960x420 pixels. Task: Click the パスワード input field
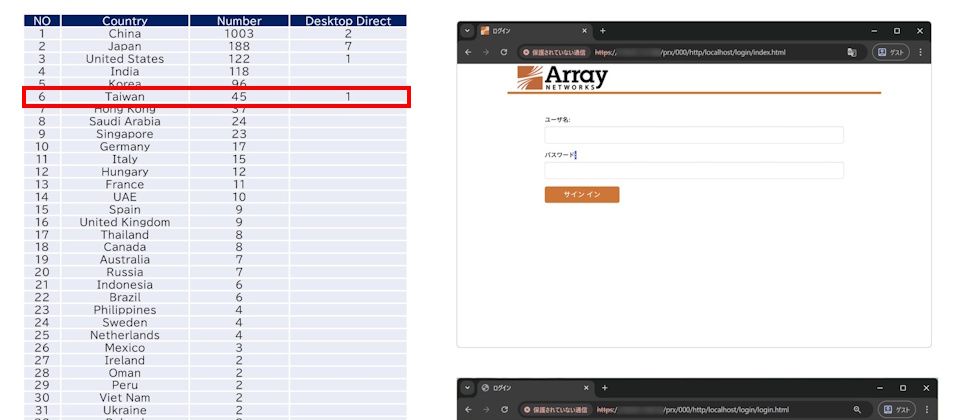693,171
